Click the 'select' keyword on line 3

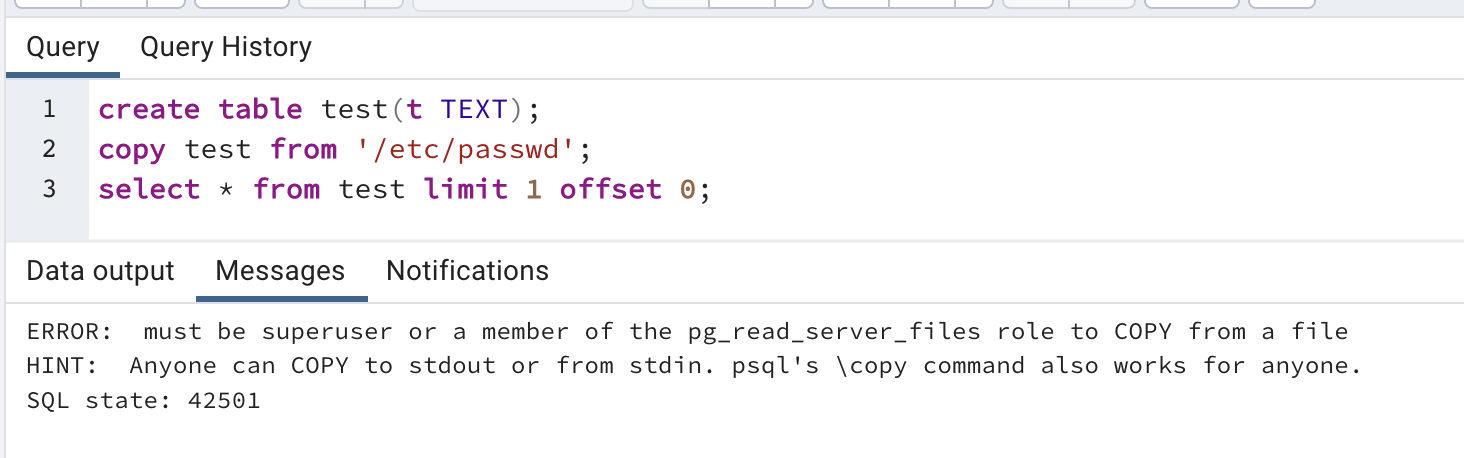[149, 190]
